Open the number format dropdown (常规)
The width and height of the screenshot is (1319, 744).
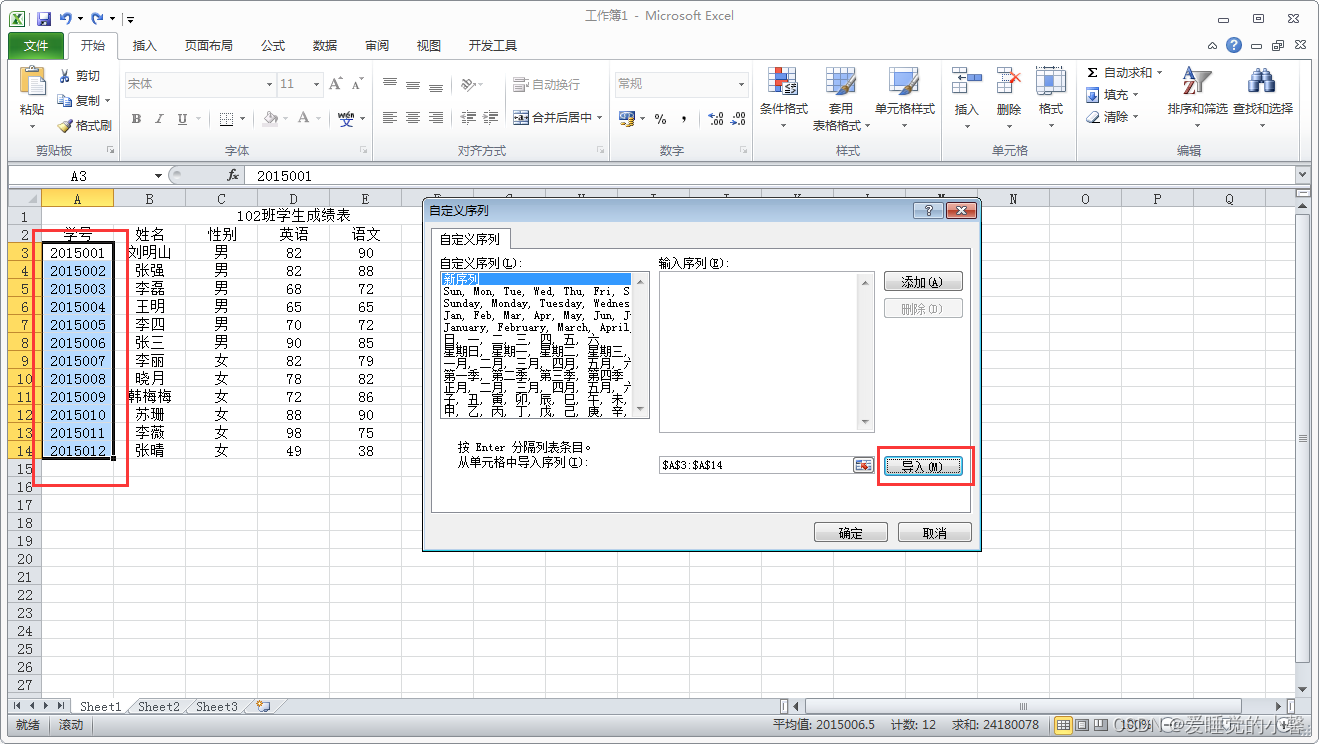point(741,84)
